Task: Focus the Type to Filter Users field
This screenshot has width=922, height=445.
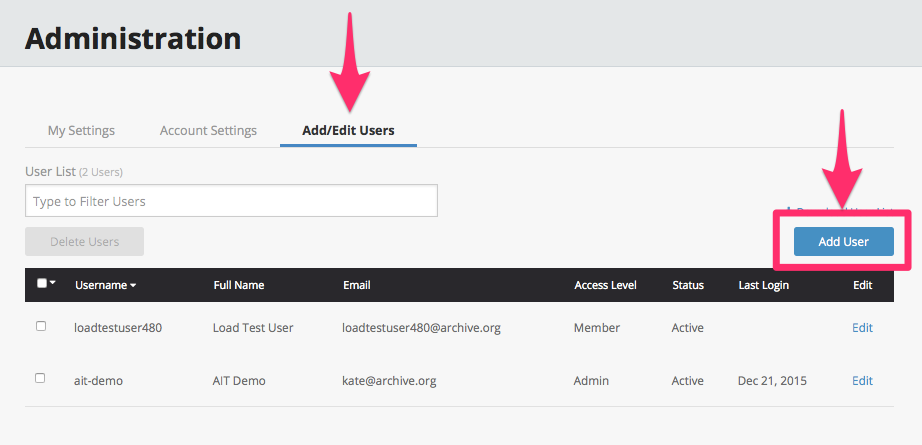Action: (231, 201)
